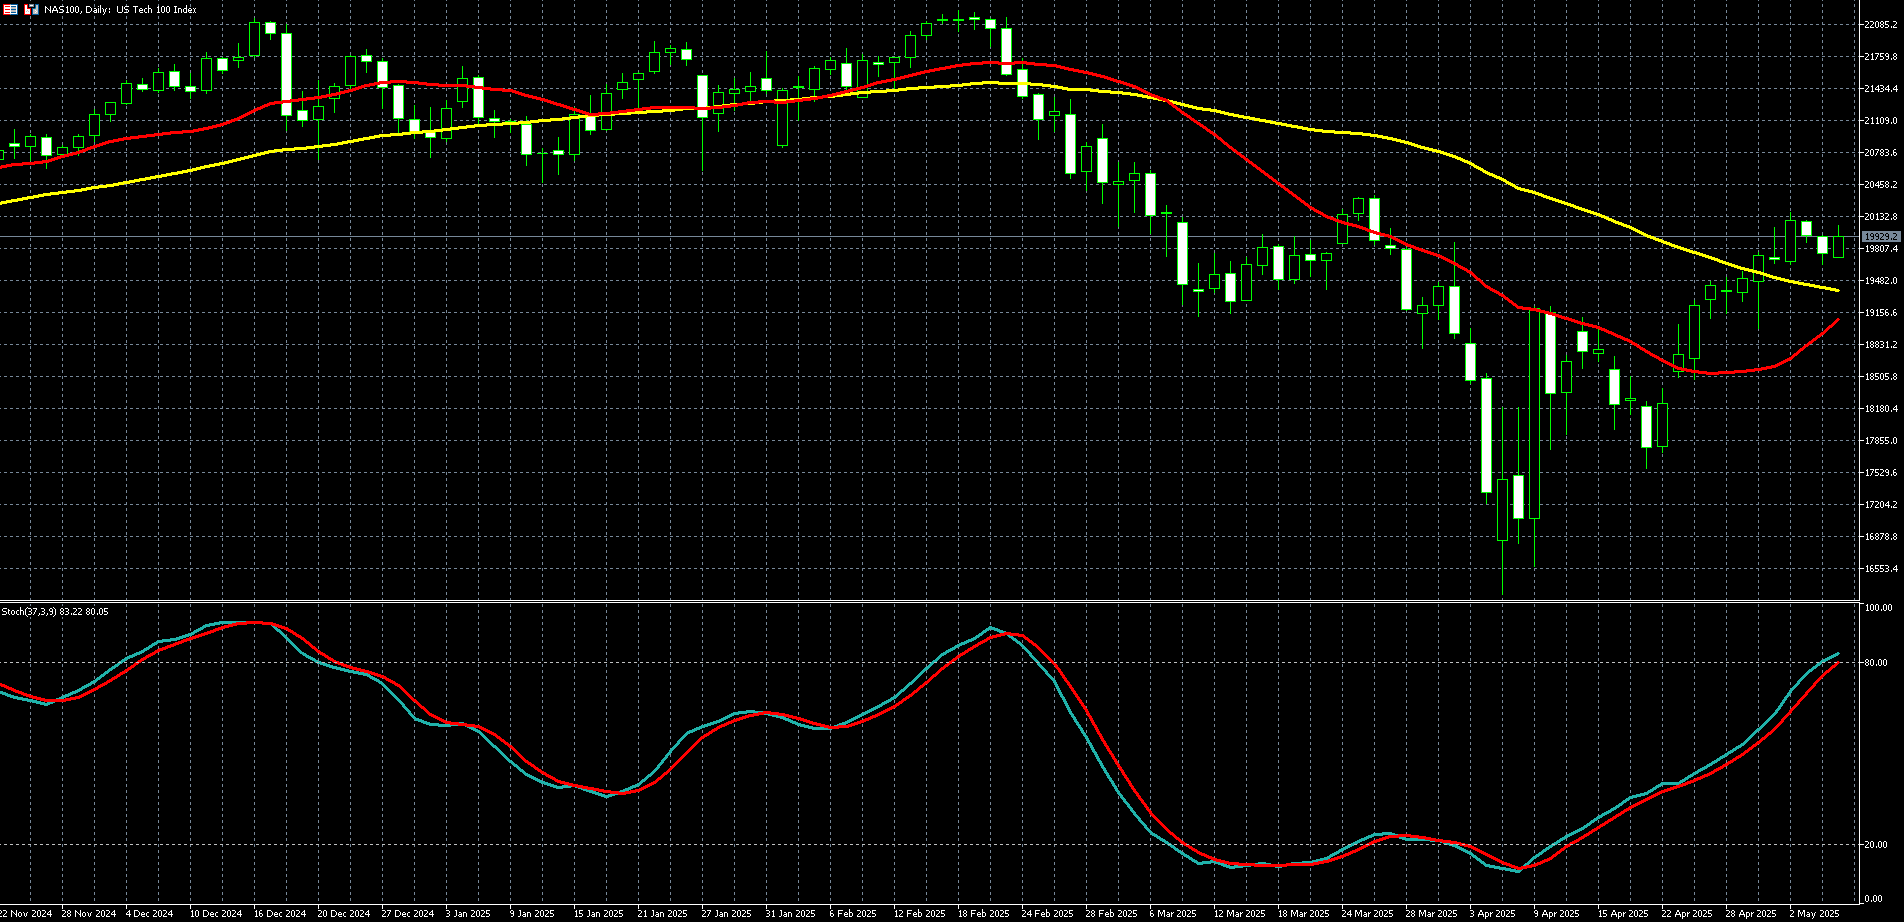This screenshot has width=1904, height=922.
Task: Click the red-white-grey icon left of NAS100 title
Action: pyautogui.click(x=31, y=9)
